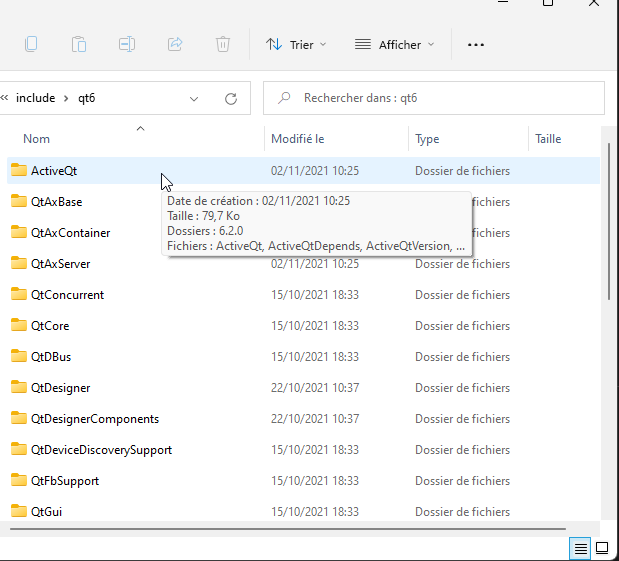The image size is (619, 561).
Task: Click the QtAxContainer folder icon
Action: coord(19,232)
